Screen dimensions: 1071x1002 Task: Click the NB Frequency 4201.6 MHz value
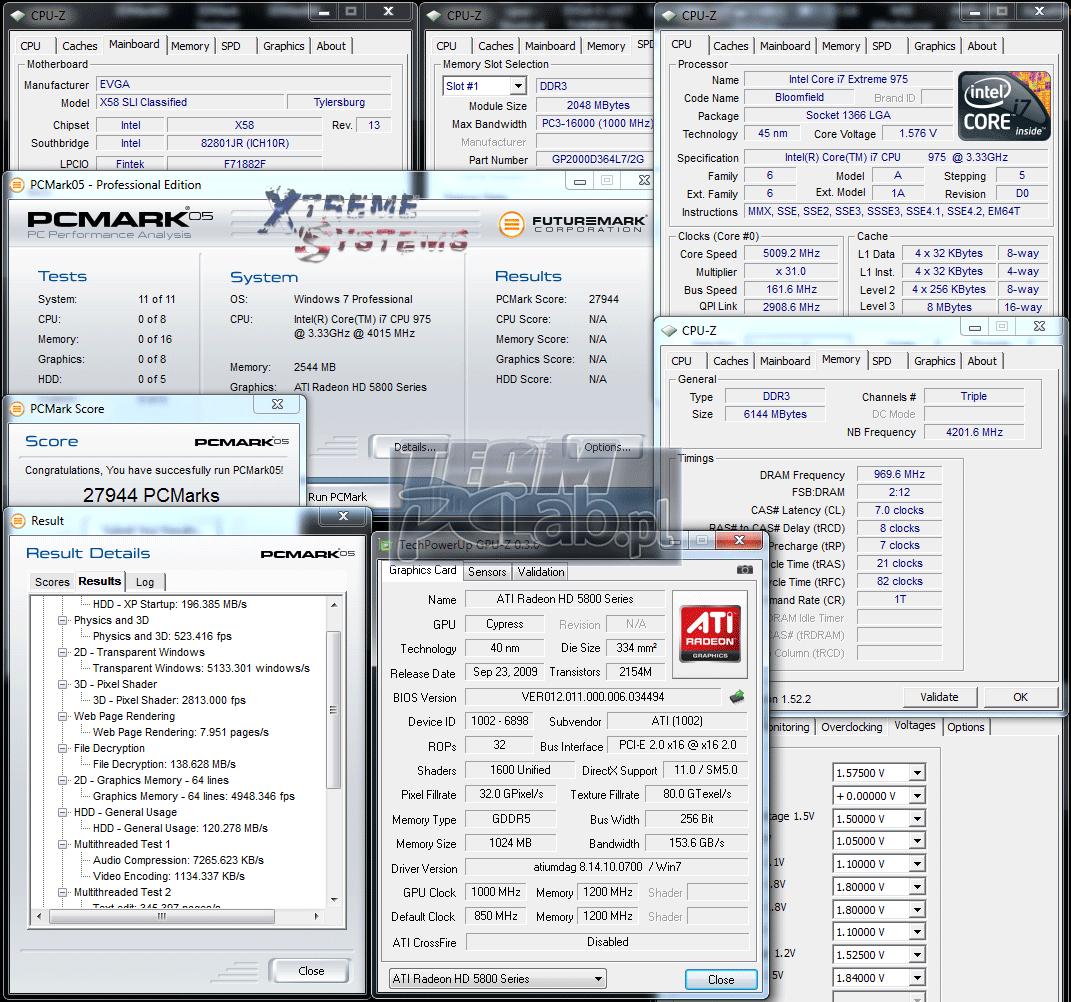pos(974,432)
